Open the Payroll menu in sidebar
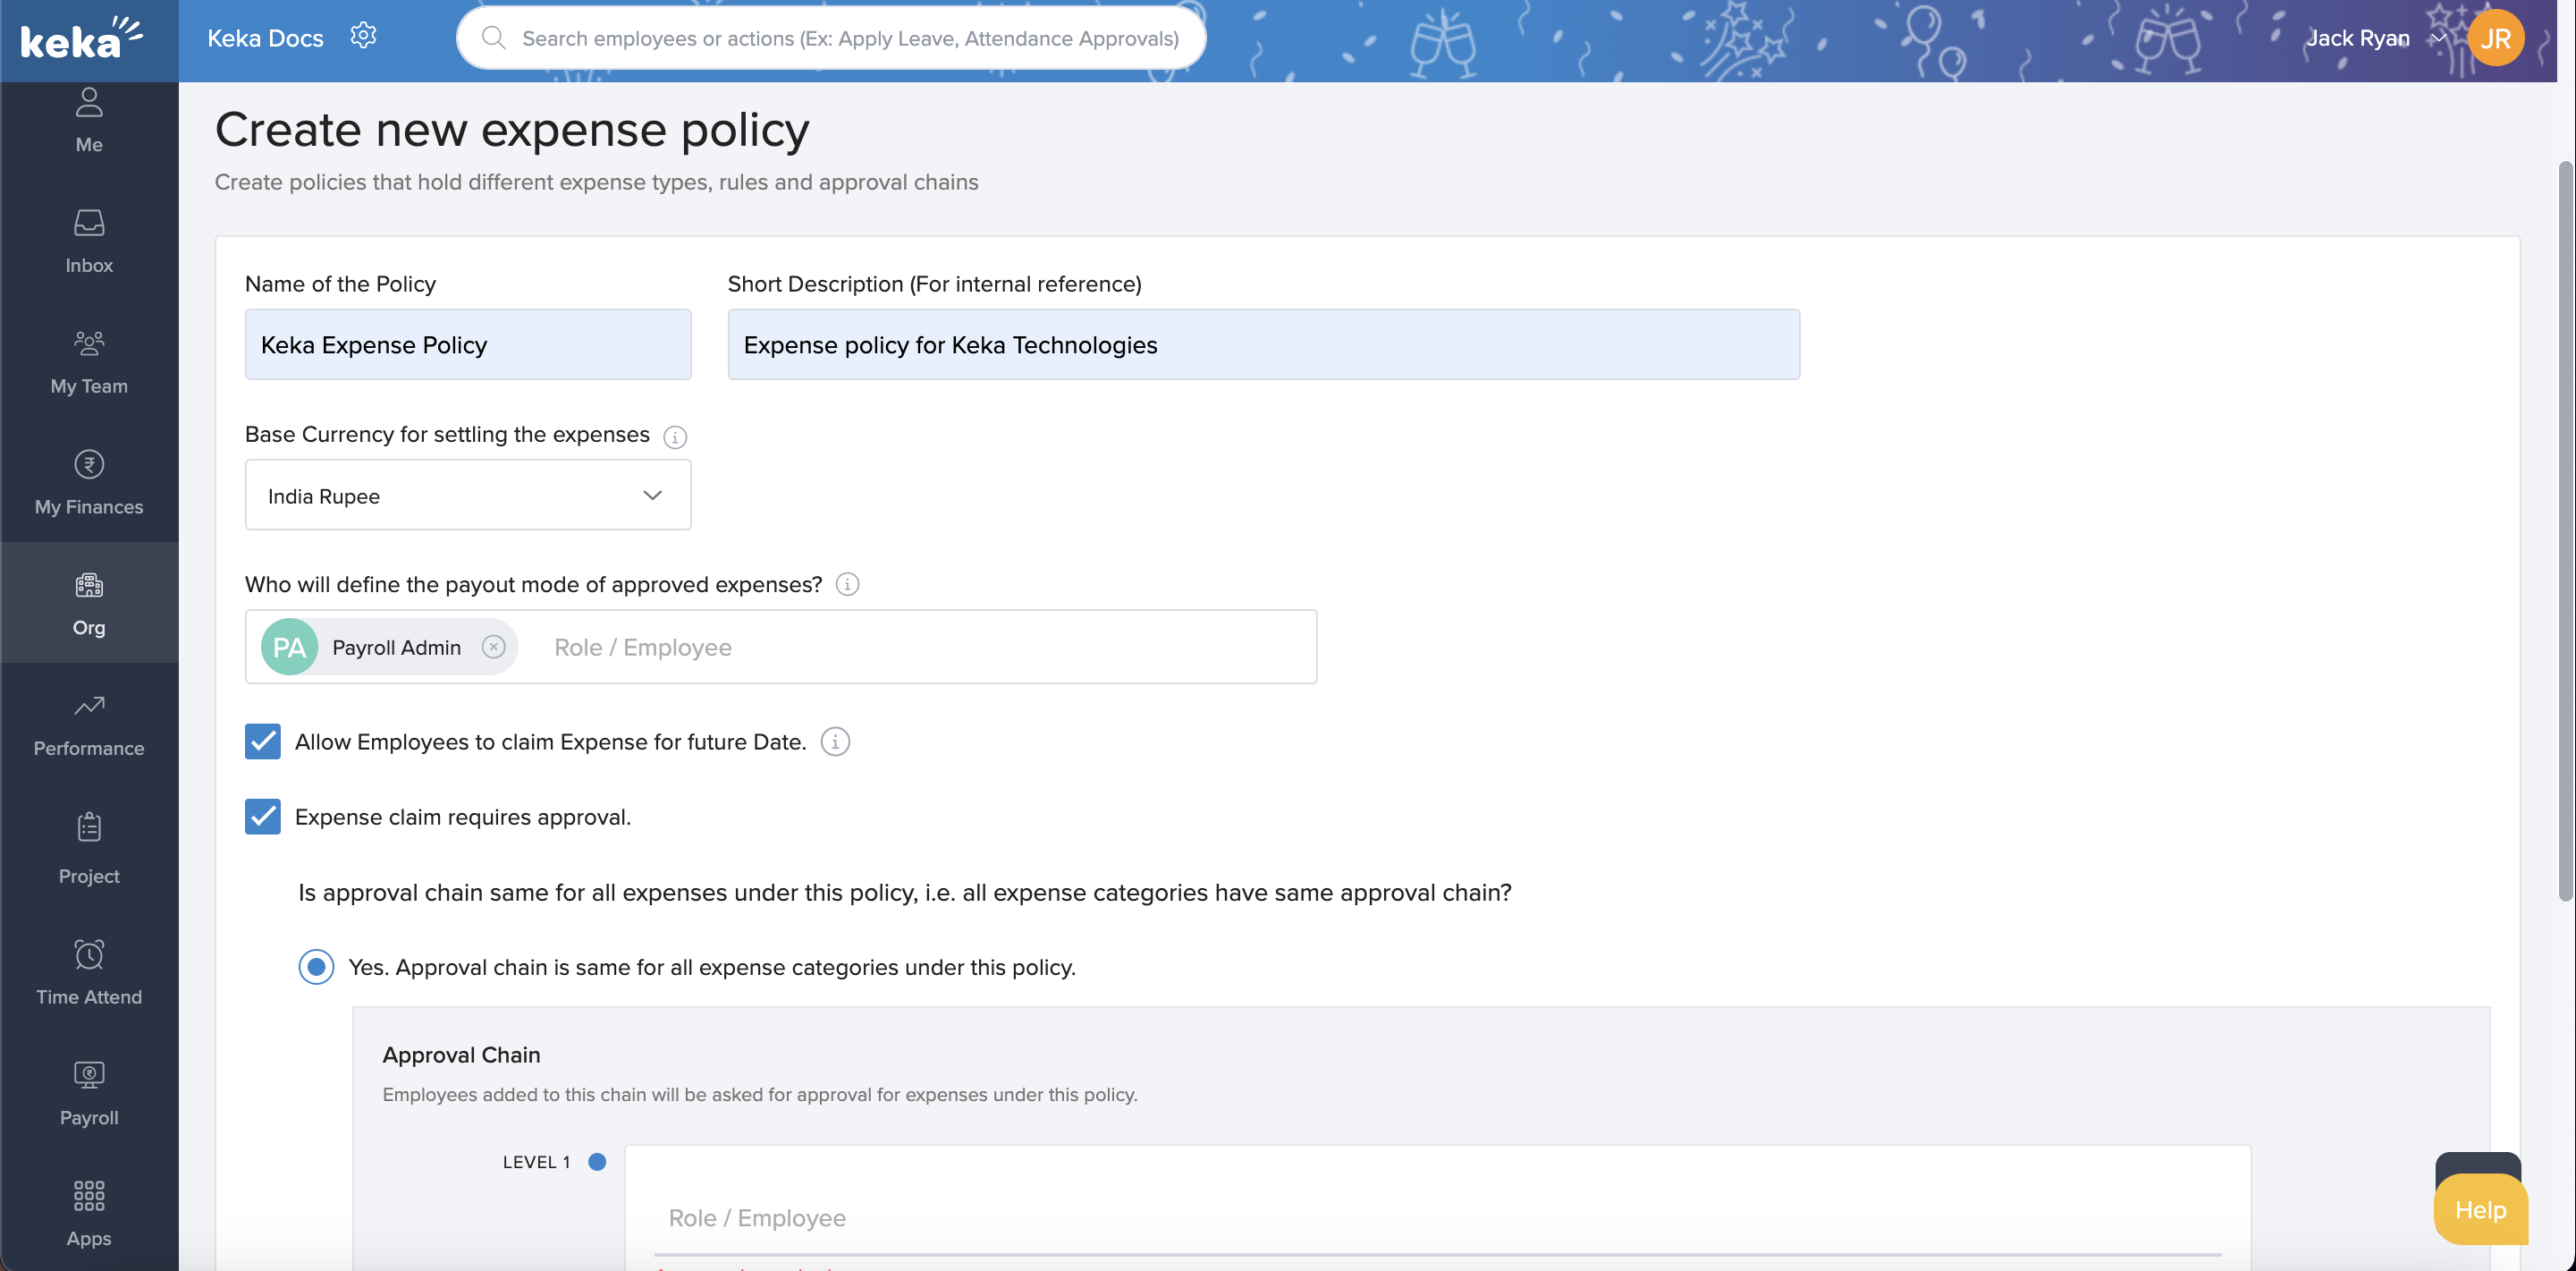 click(89, 1092)
